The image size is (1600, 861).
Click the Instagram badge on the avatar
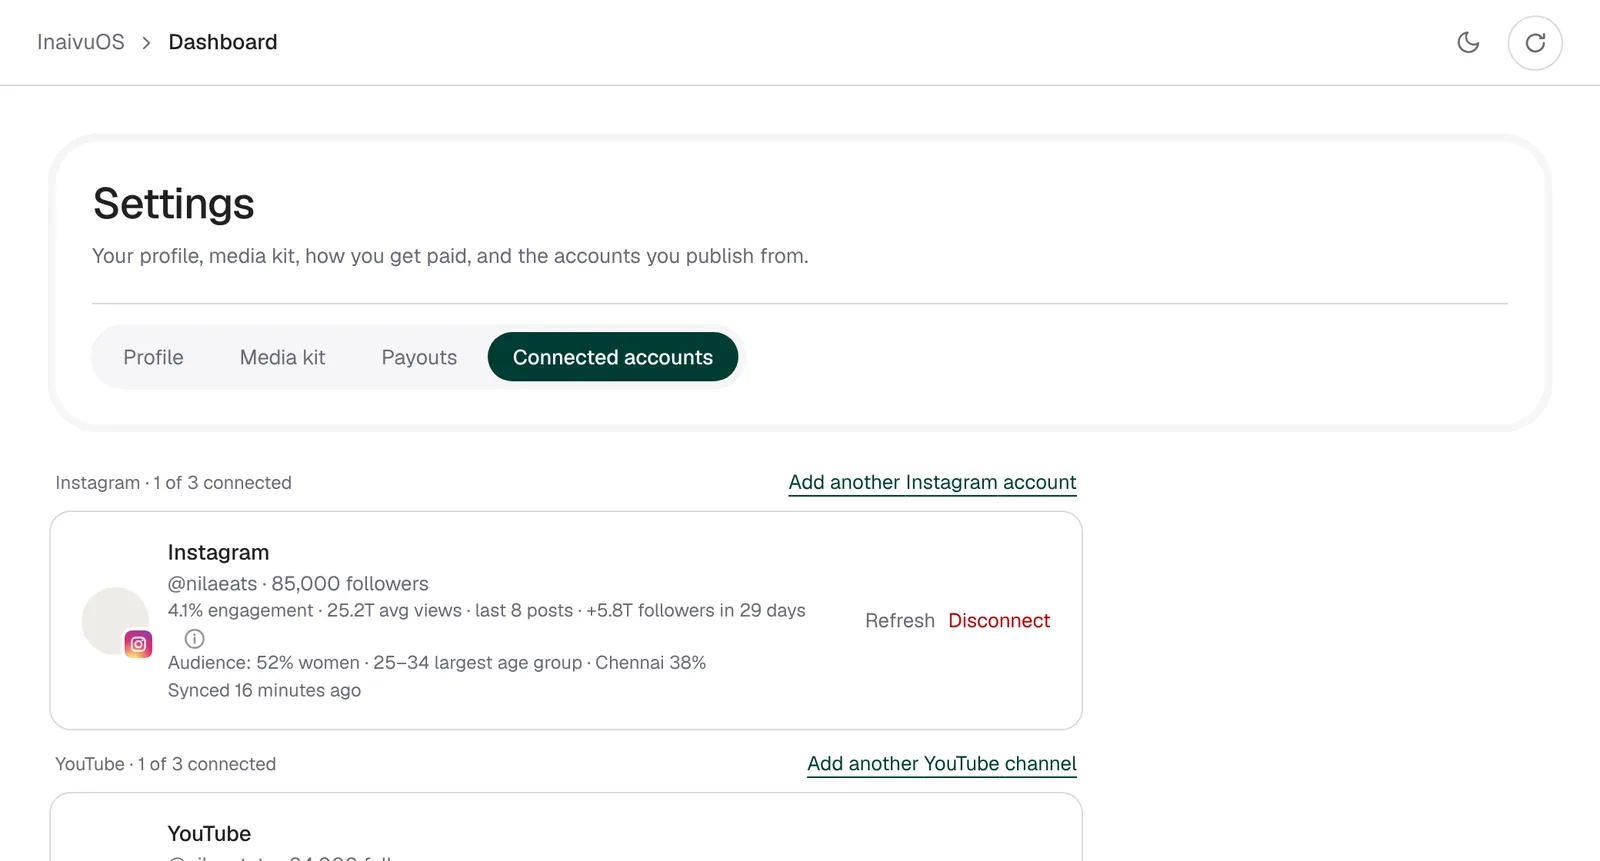coord(138,644)
